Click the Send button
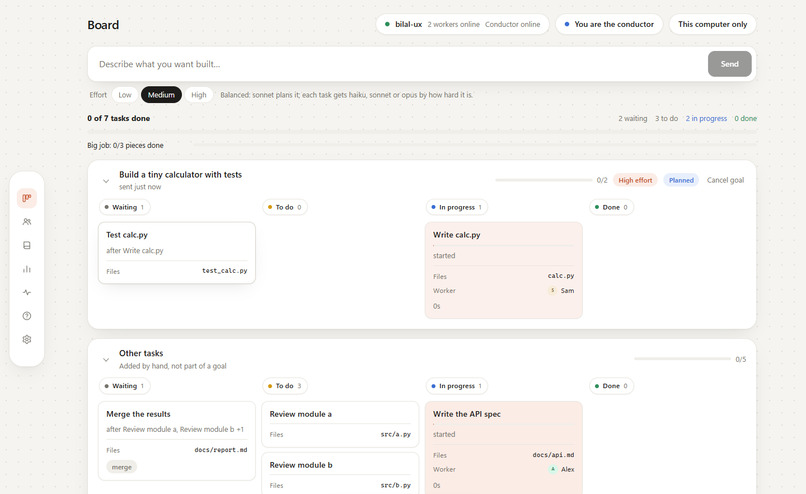Viewport: 806px width, 494px height. 729,64
